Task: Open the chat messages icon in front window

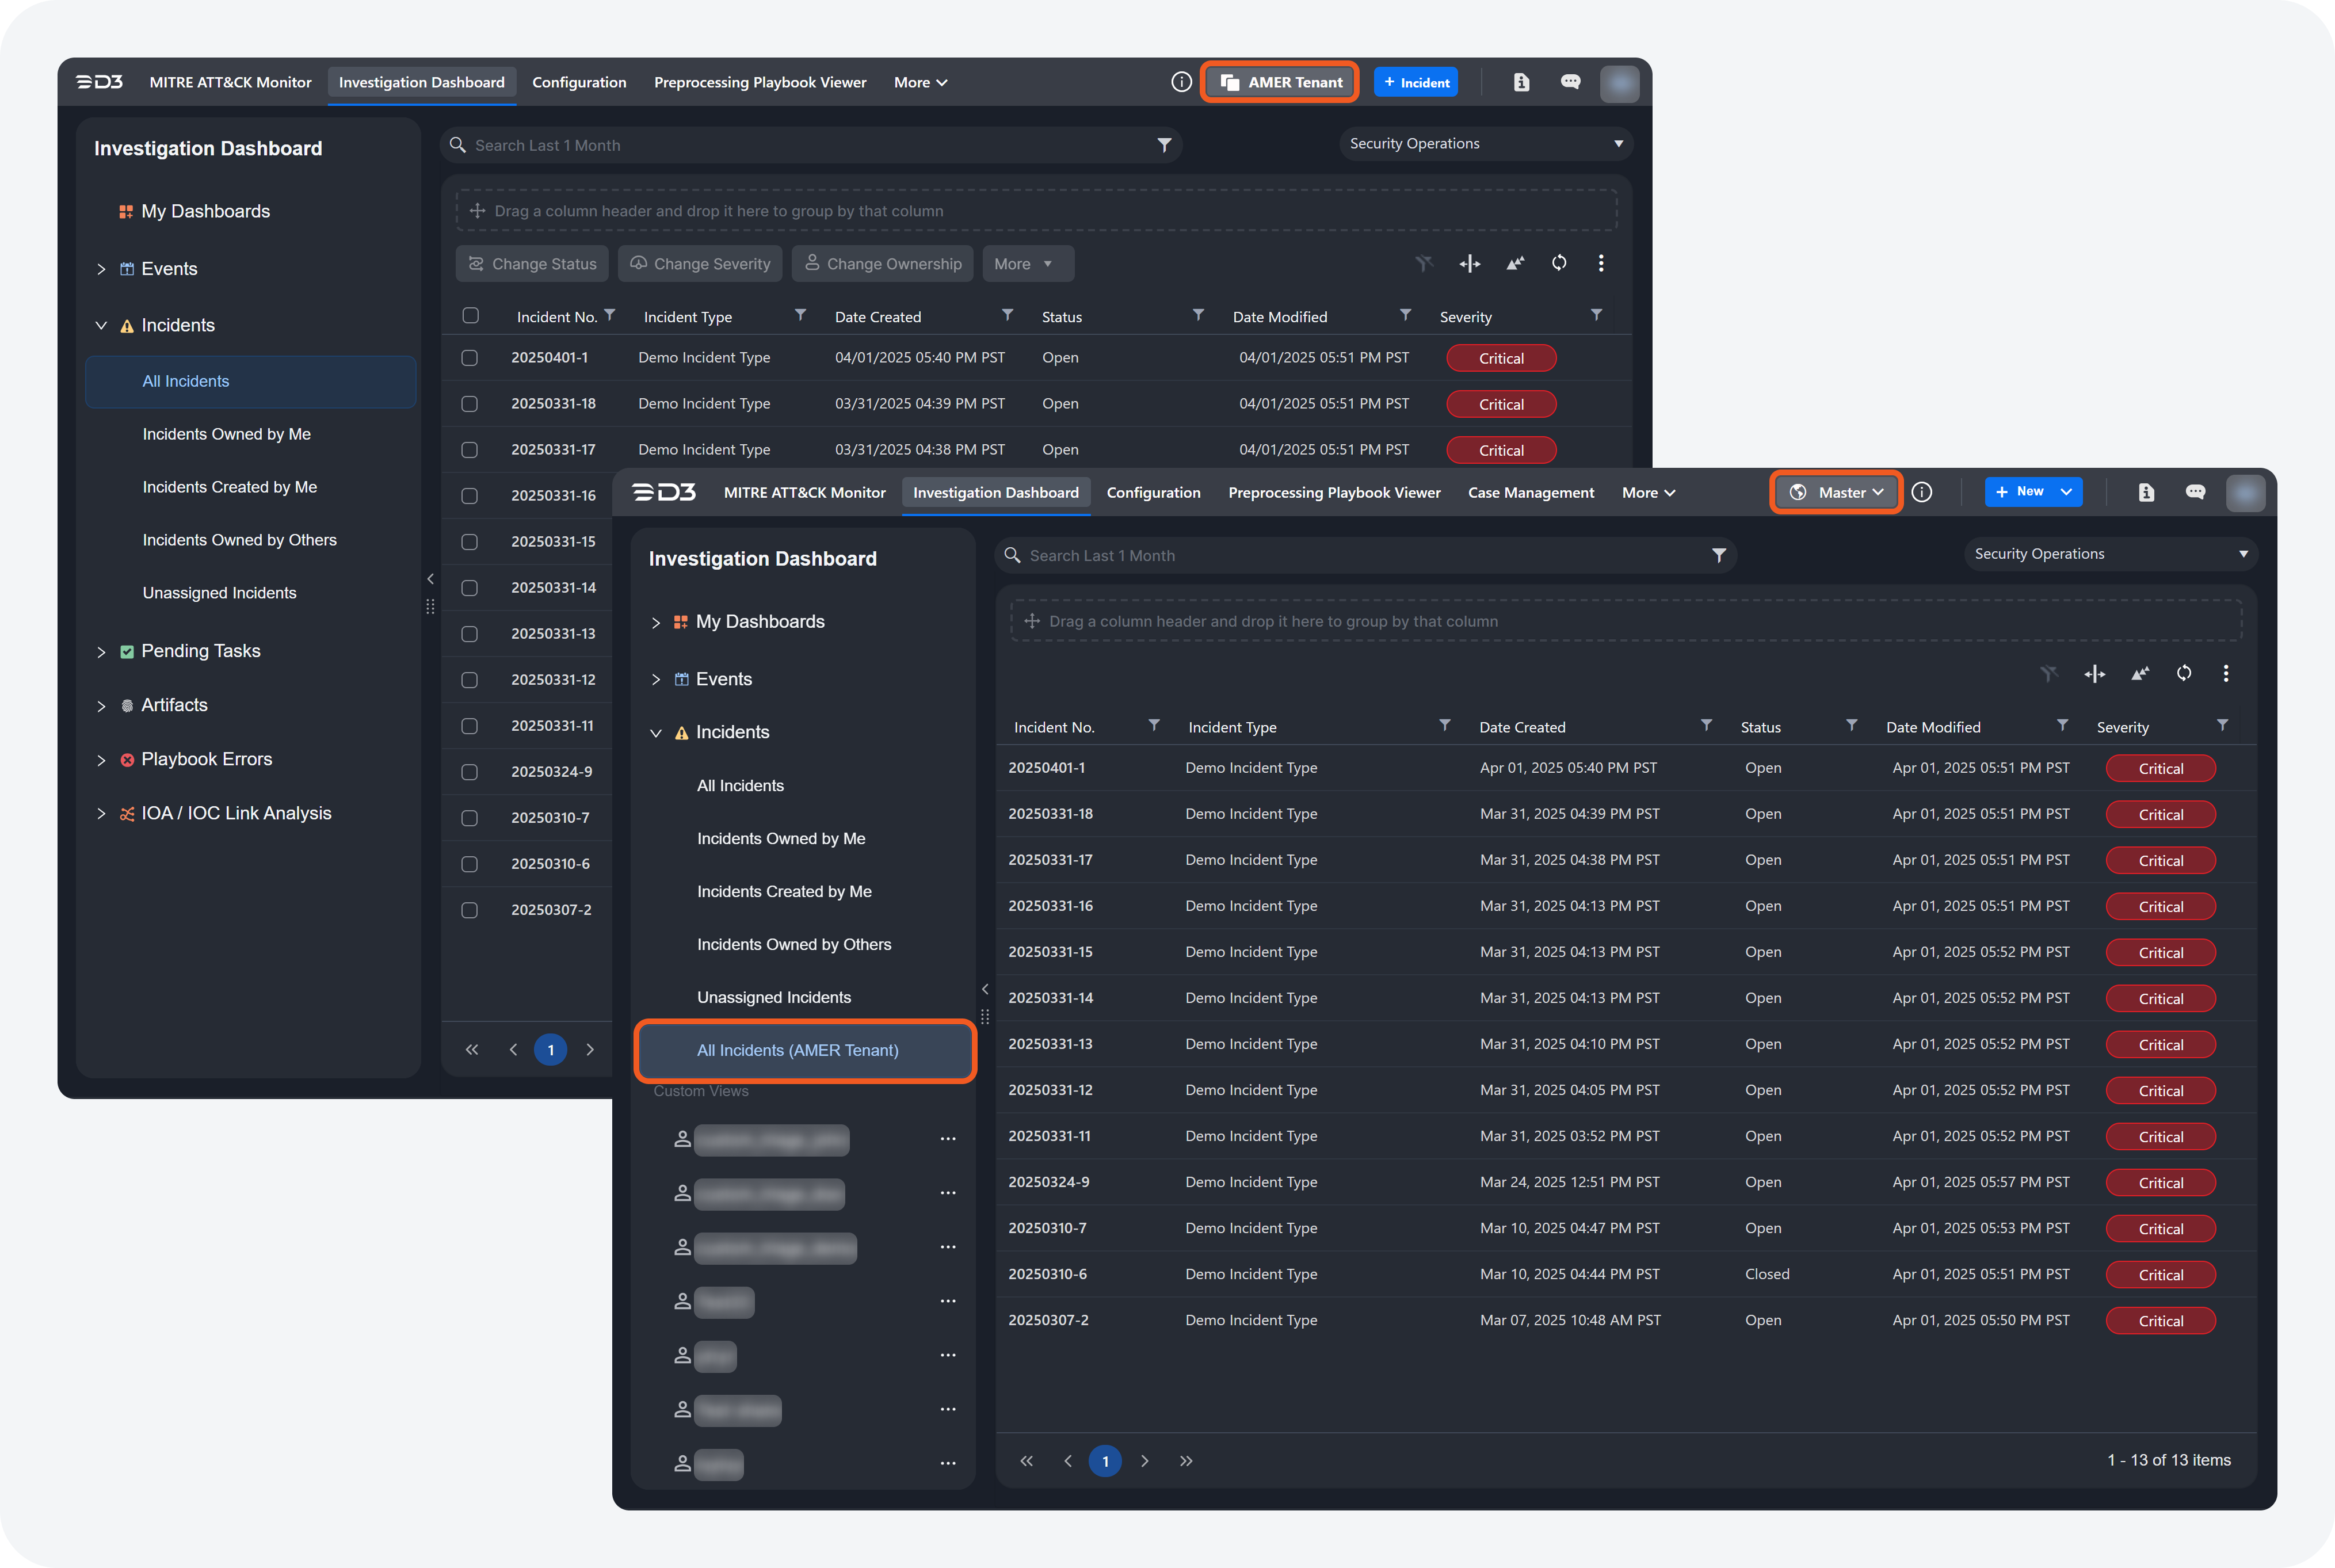Action: 2195,492
